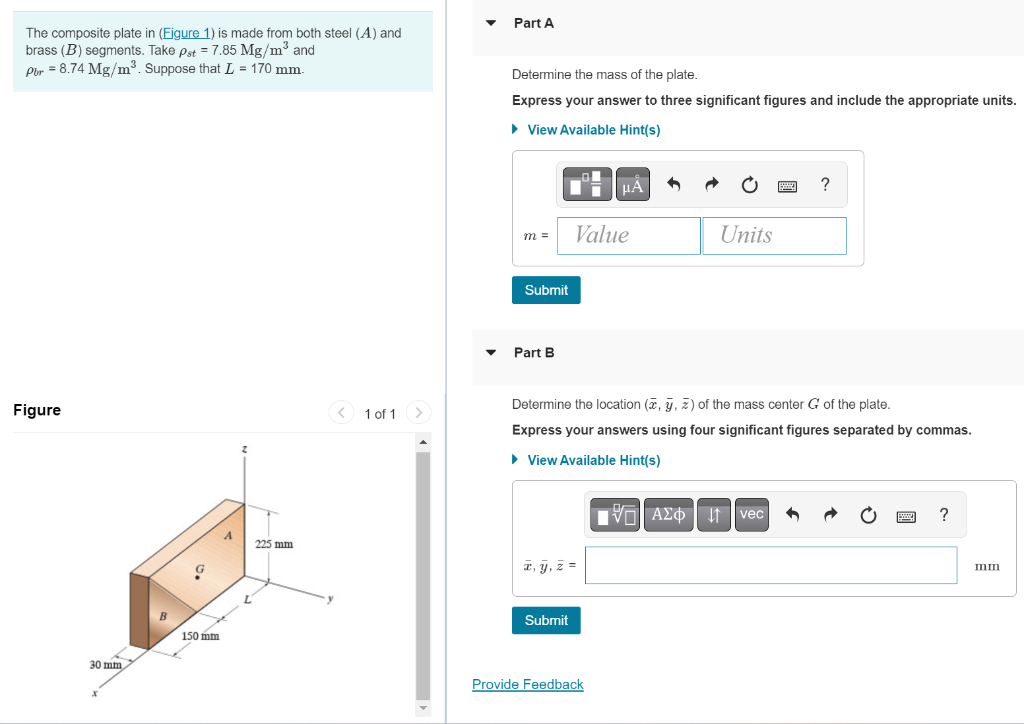Undo input in the Part A answer toolbar
This screenshot has width=1024, height=724.
pos(671,184)
